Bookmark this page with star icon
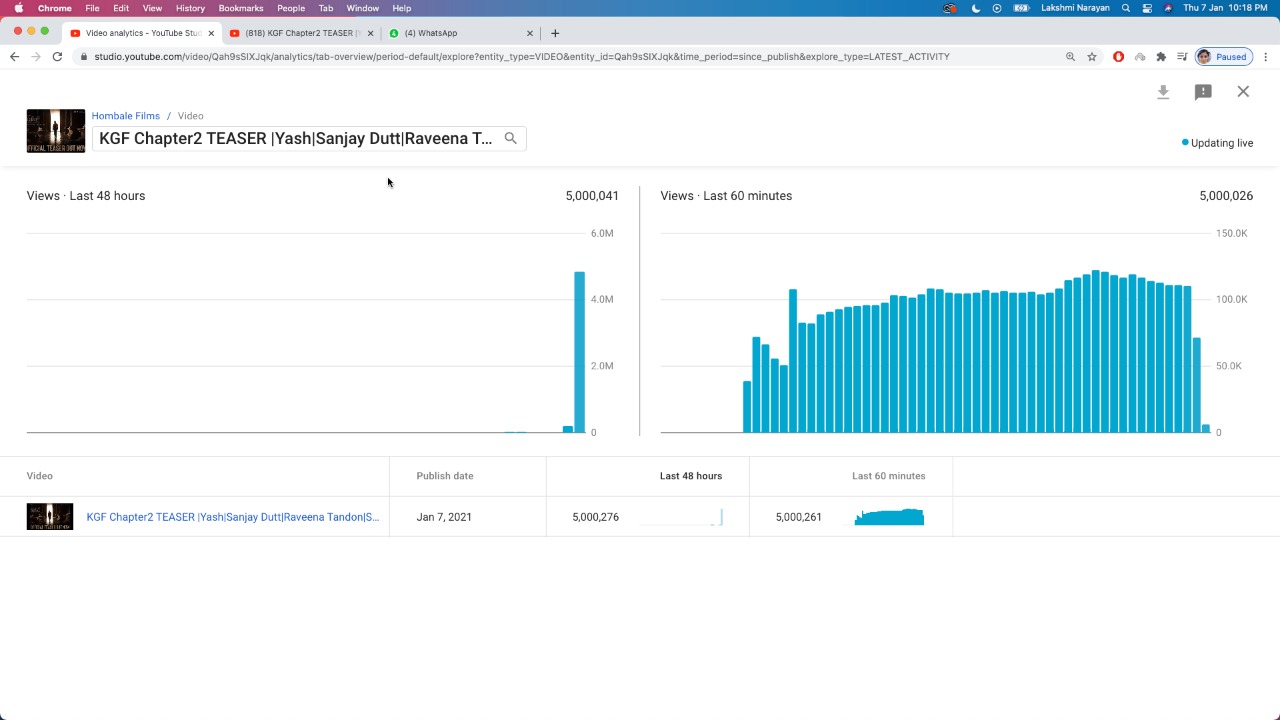 point(1092,57)
